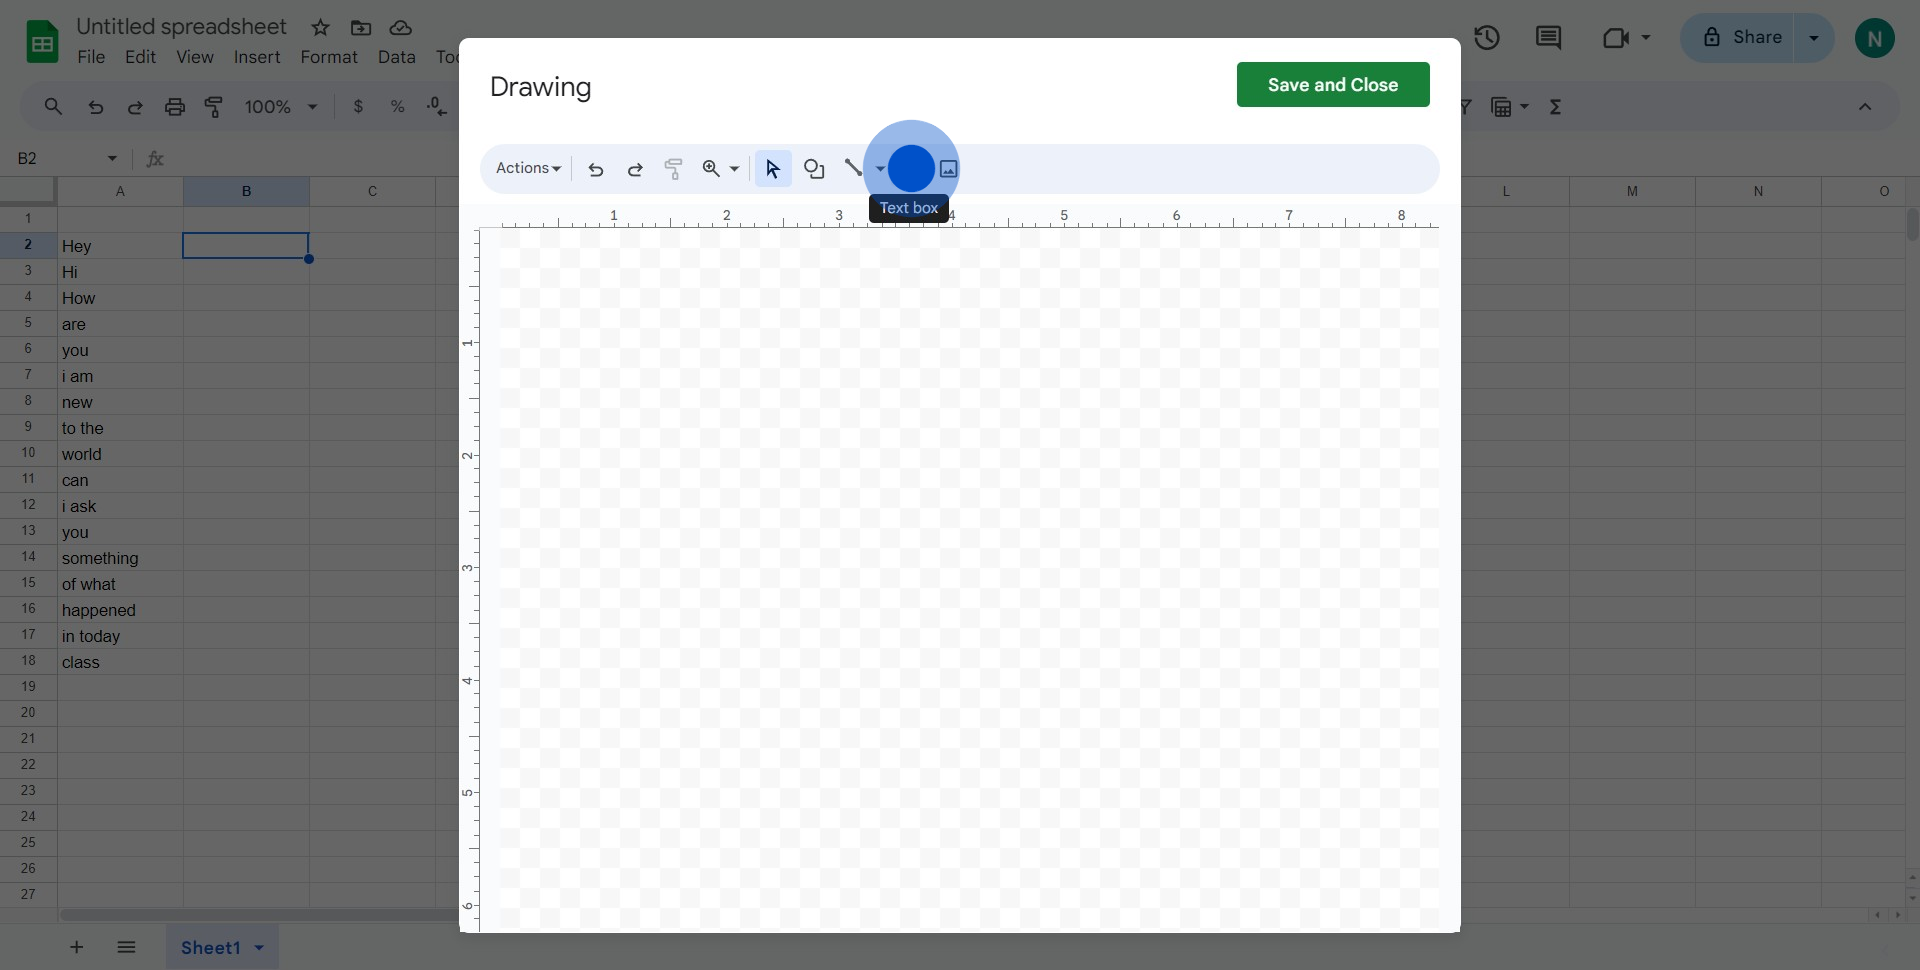Insert functions using the sigma icon

pyautogui.click(x=1556, y=107)
